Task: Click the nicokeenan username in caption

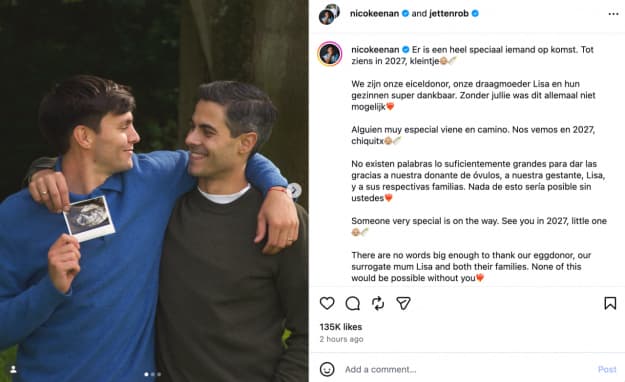Action: coord(375,50)
